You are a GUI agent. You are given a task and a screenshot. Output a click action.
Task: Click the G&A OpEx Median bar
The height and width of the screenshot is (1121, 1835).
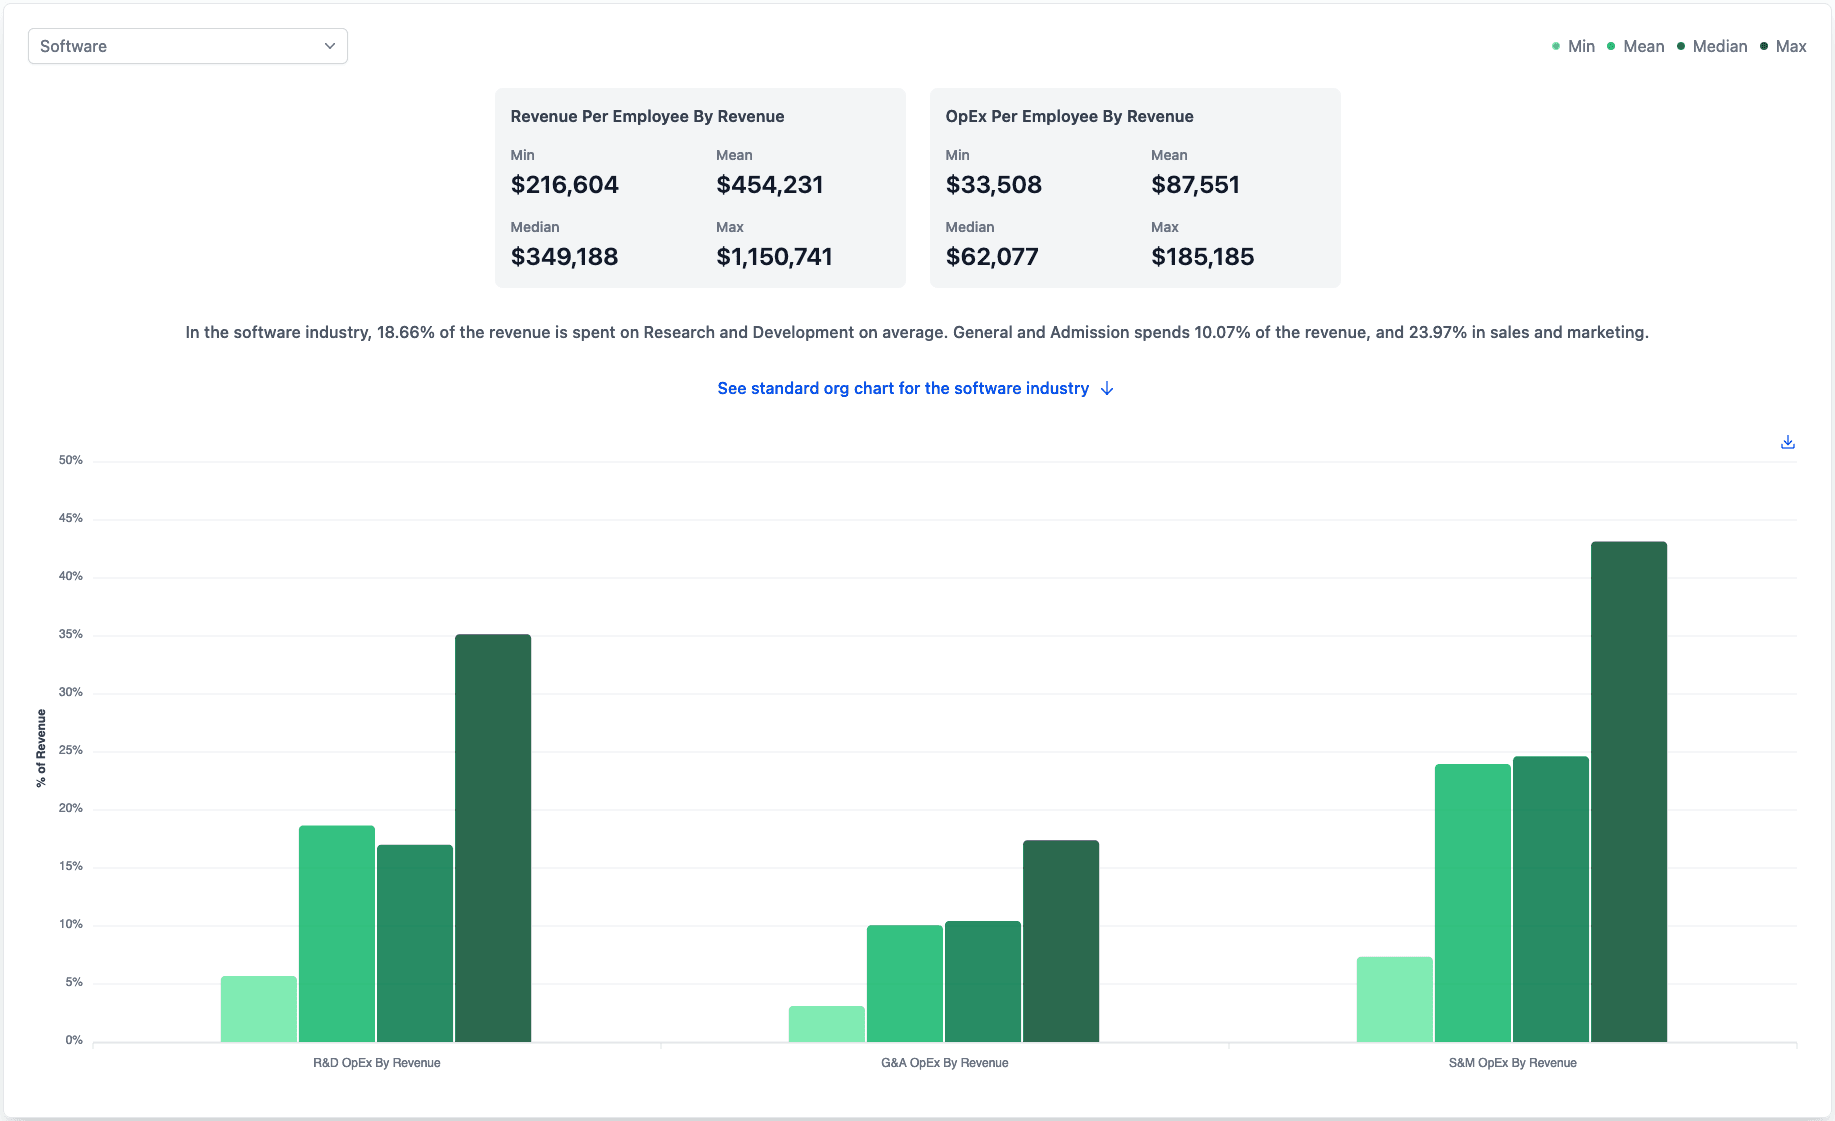click(983, 981)
